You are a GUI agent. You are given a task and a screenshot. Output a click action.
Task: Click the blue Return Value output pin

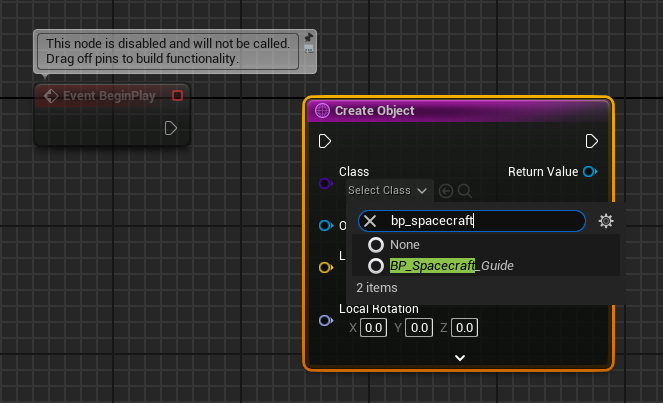[x=590, y=172]
